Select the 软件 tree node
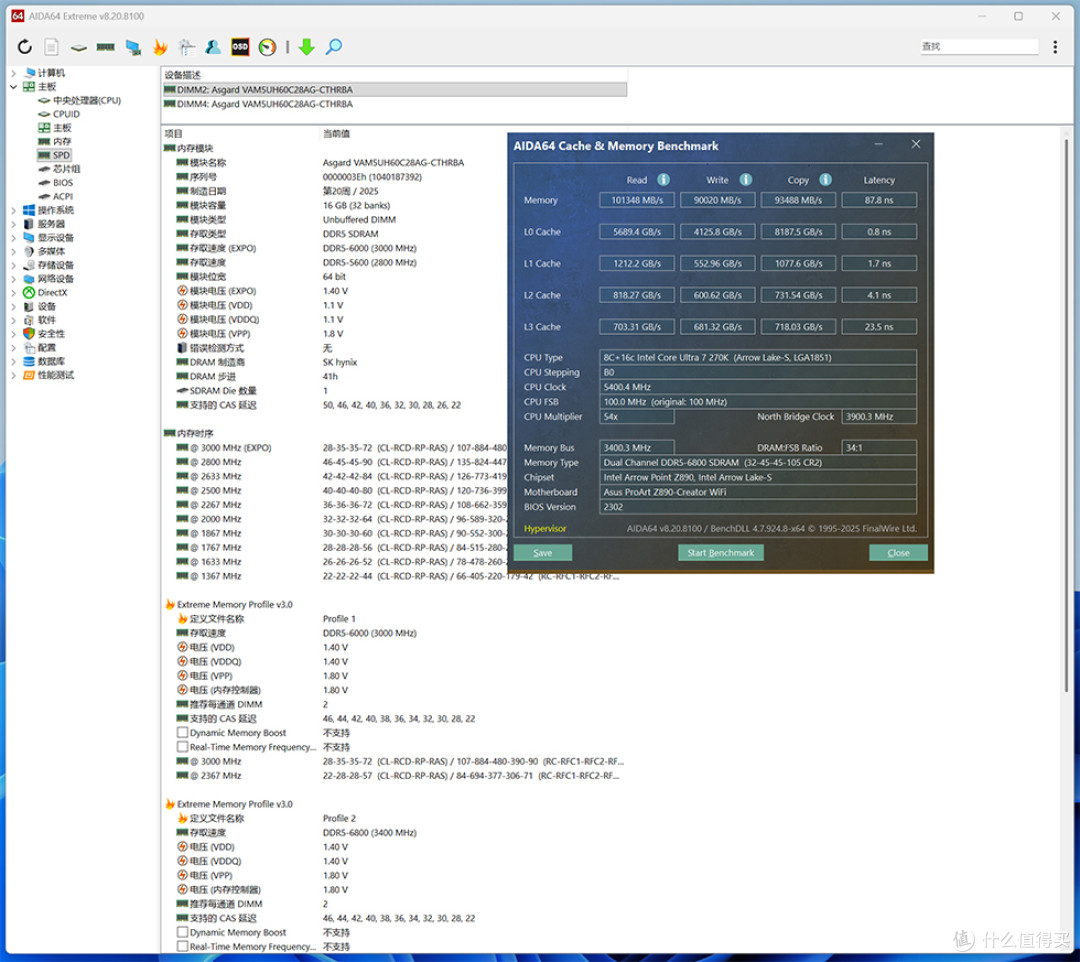Screen dimensions: 1080x962 tap(47, 320)
